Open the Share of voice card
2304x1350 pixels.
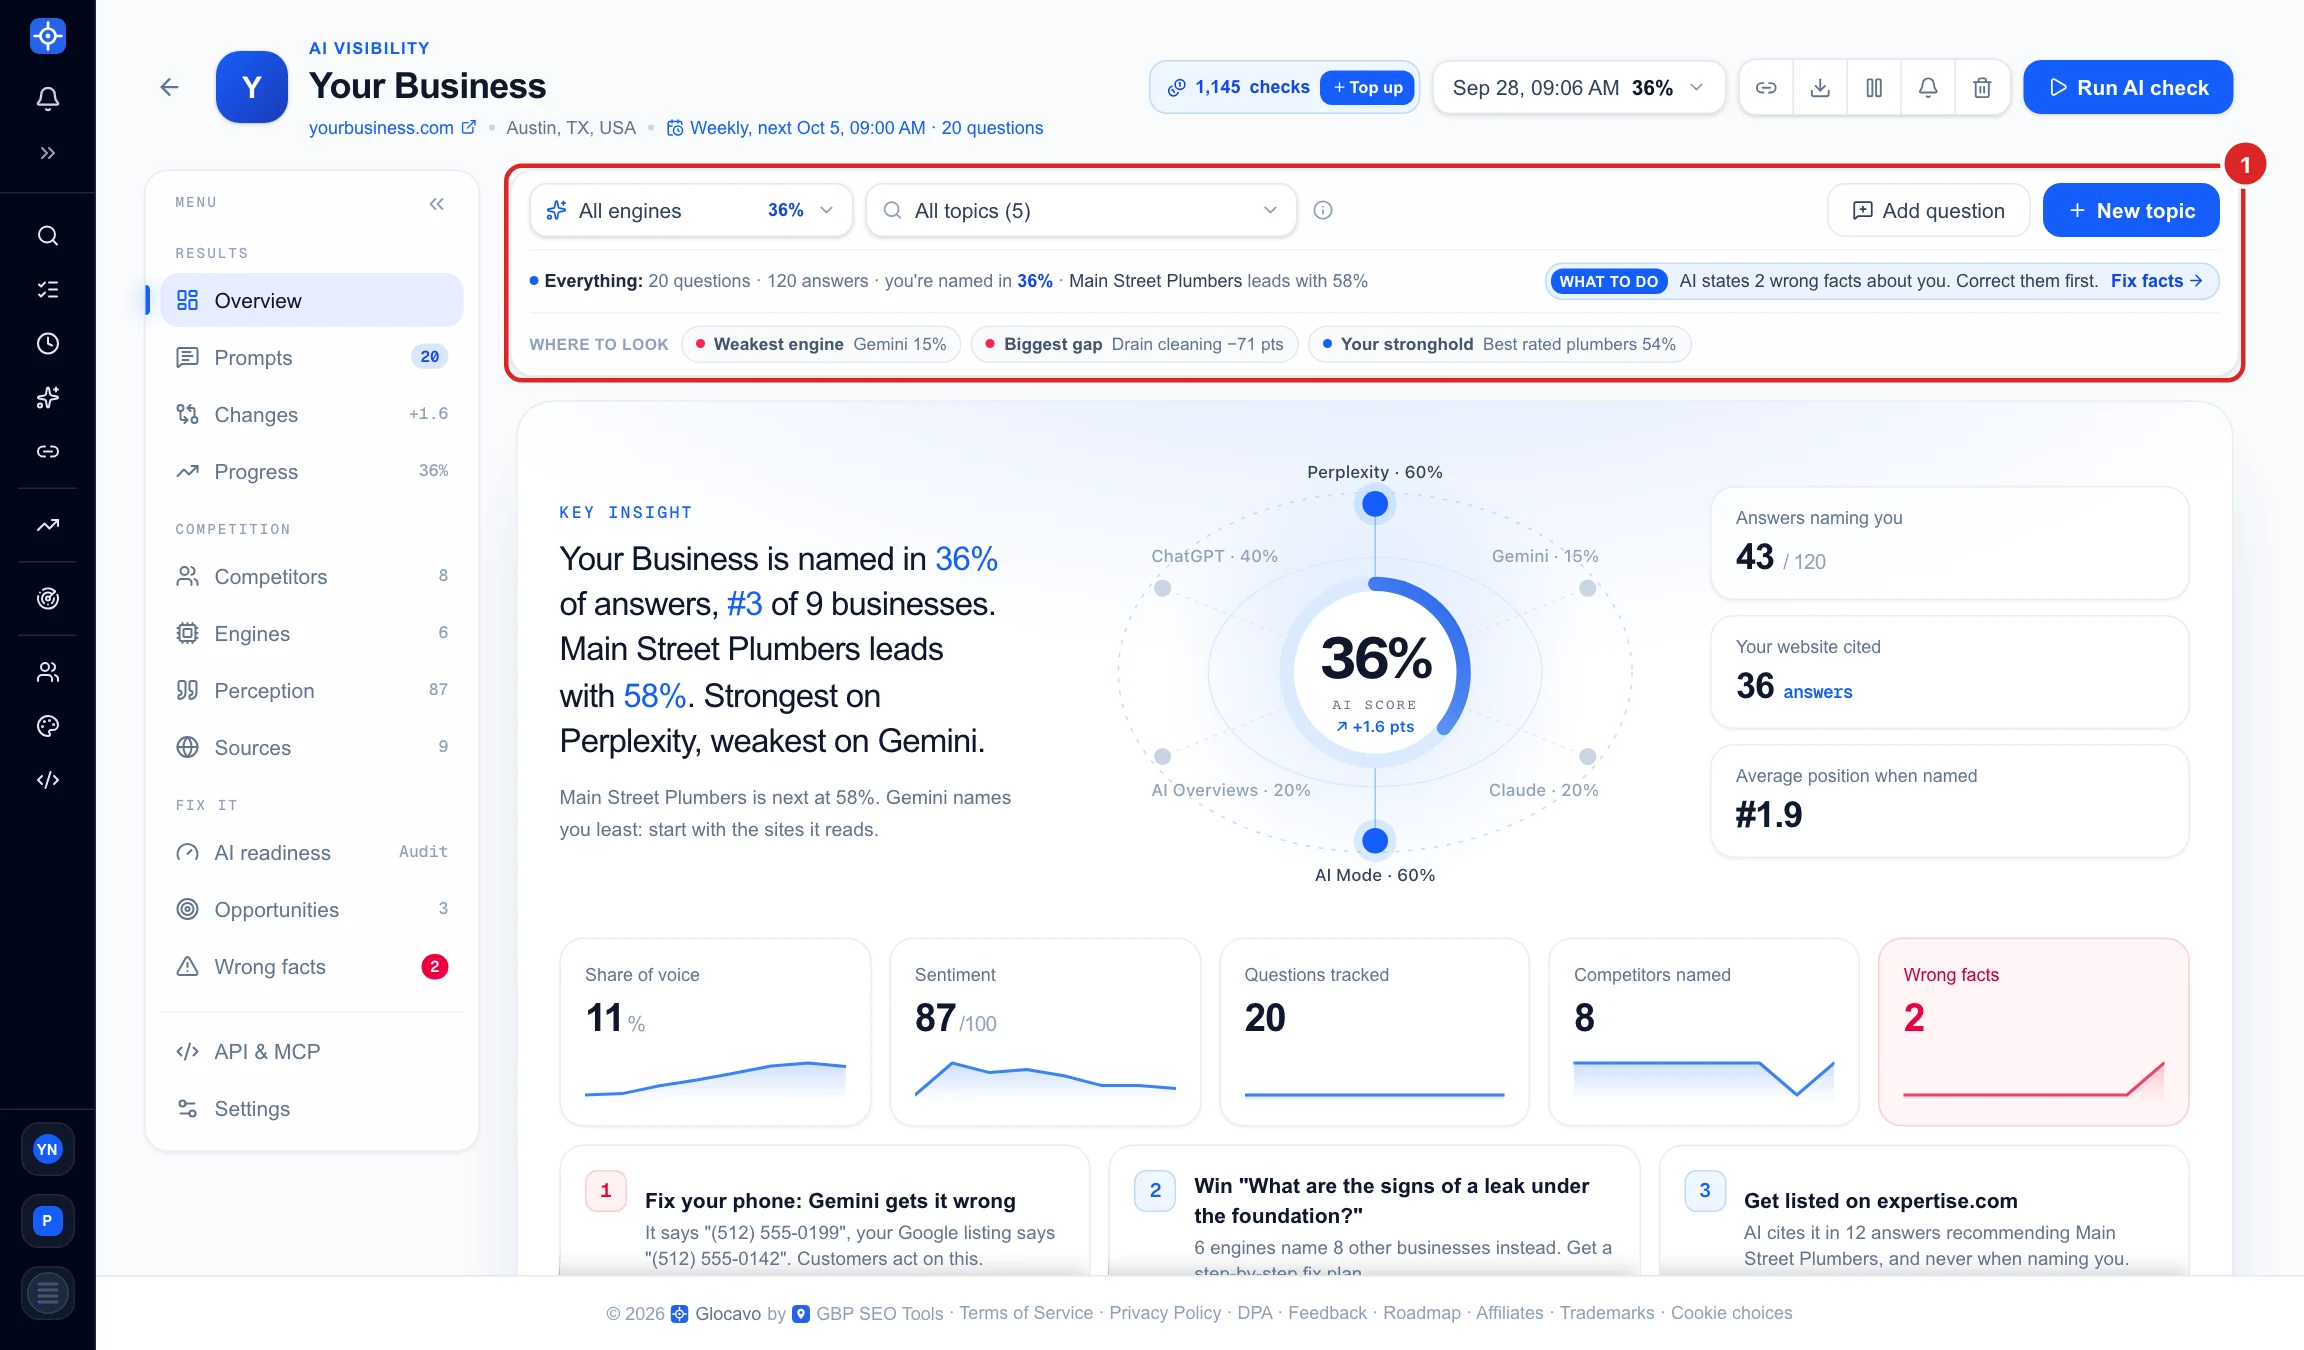[x=716, y=1031]
